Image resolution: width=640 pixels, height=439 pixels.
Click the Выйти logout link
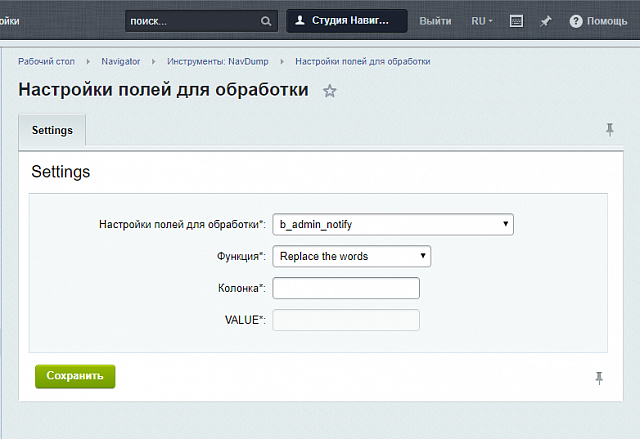[436, 21]
